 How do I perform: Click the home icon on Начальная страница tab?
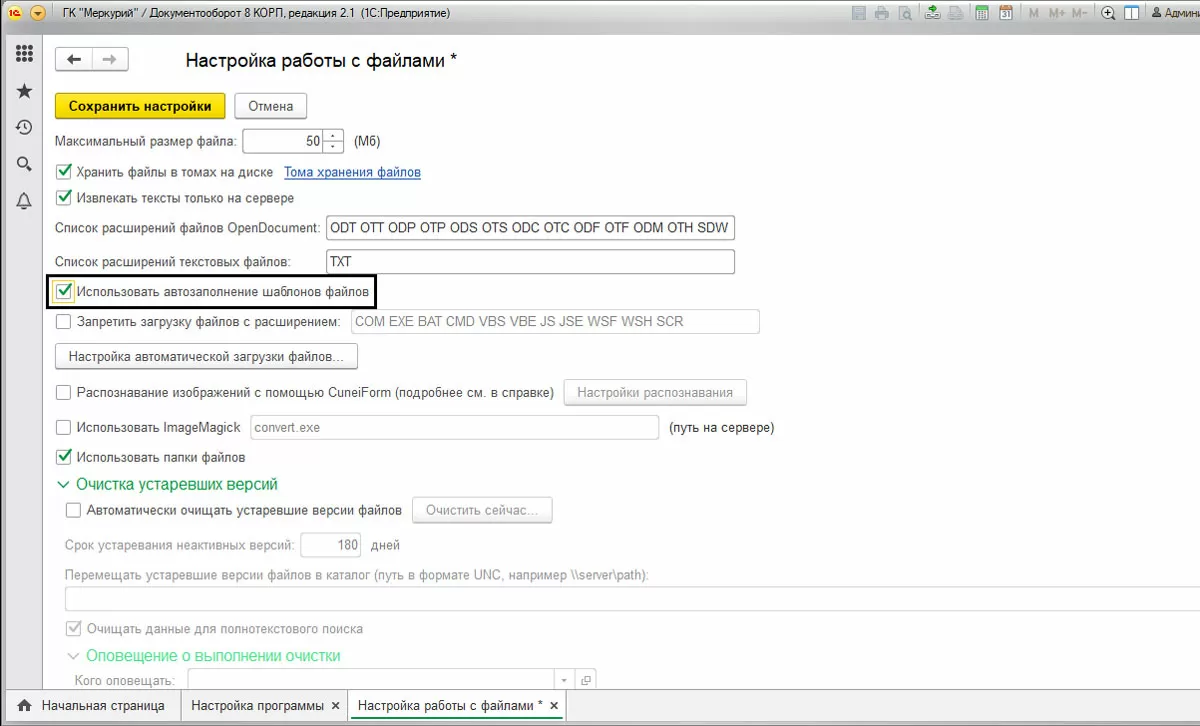coord(24,706)
